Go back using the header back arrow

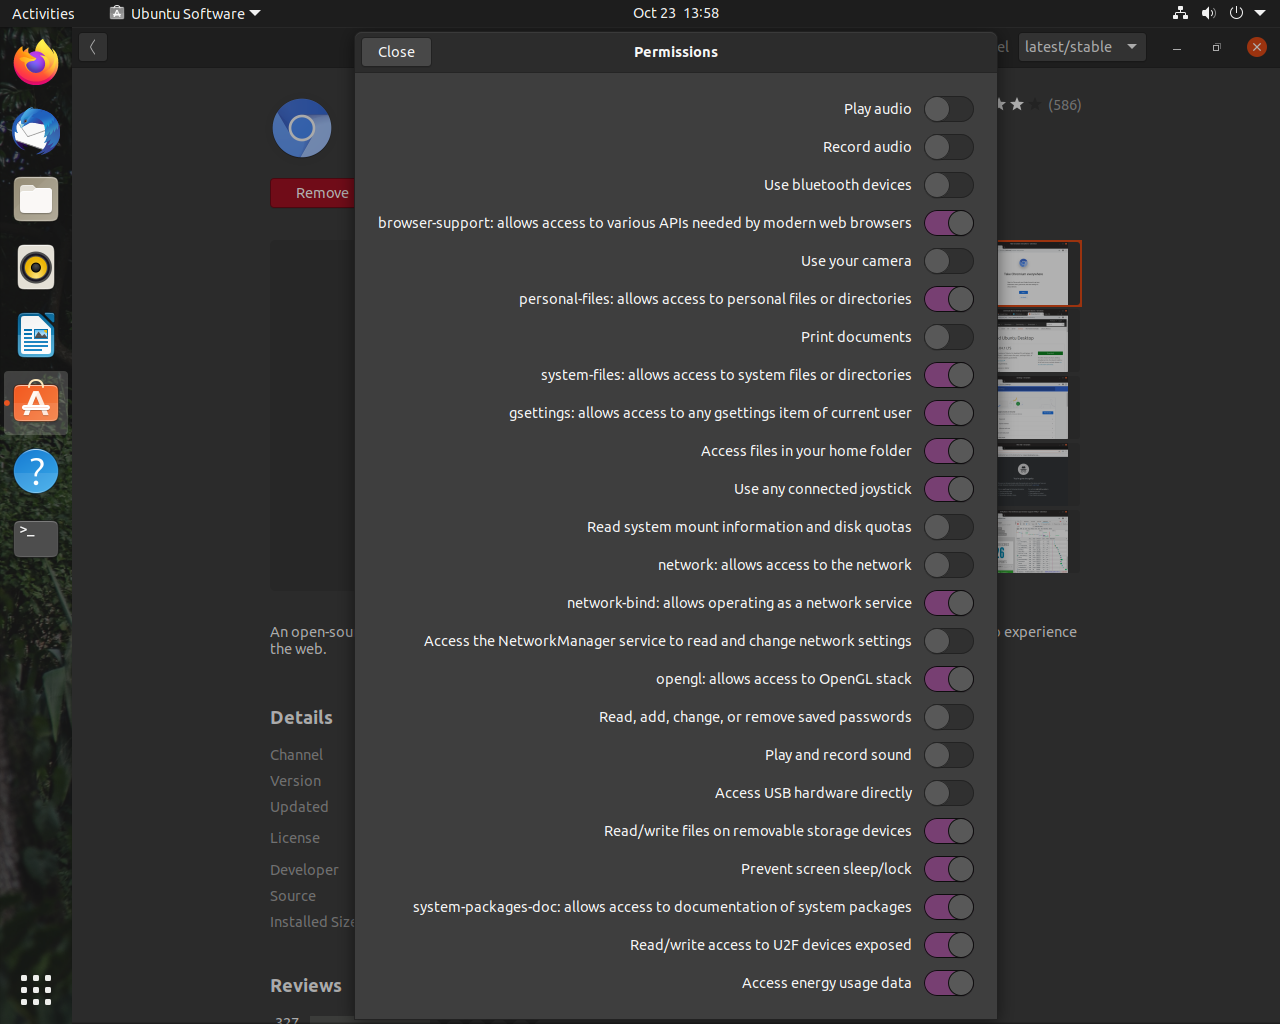93,47
